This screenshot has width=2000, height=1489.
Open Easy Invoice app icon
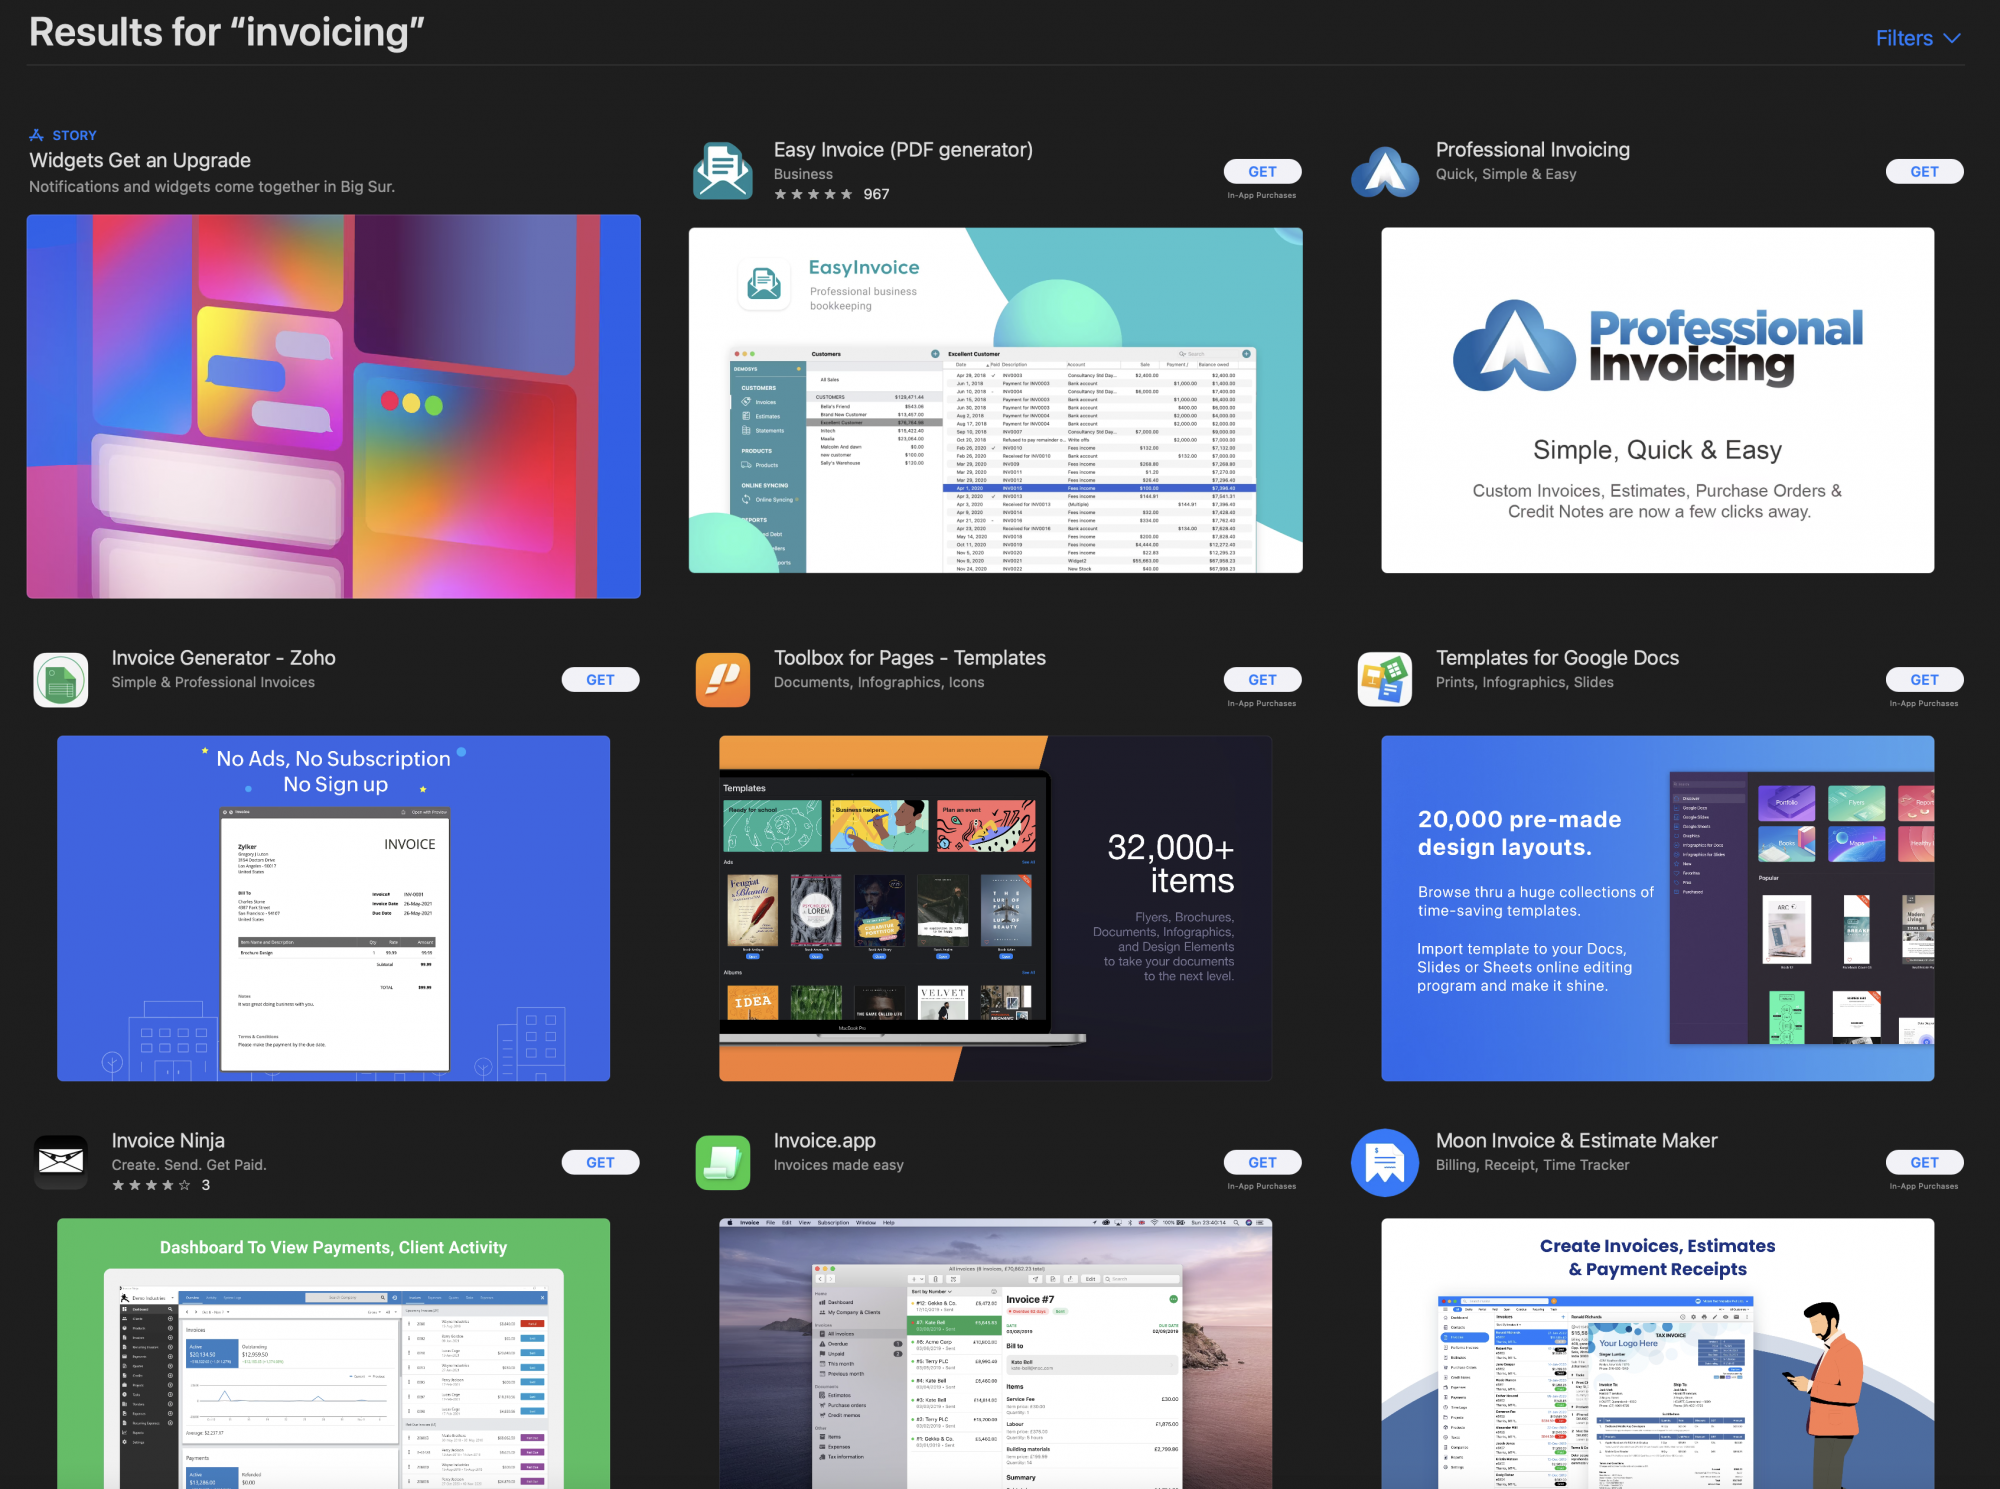tap(723, 171)
